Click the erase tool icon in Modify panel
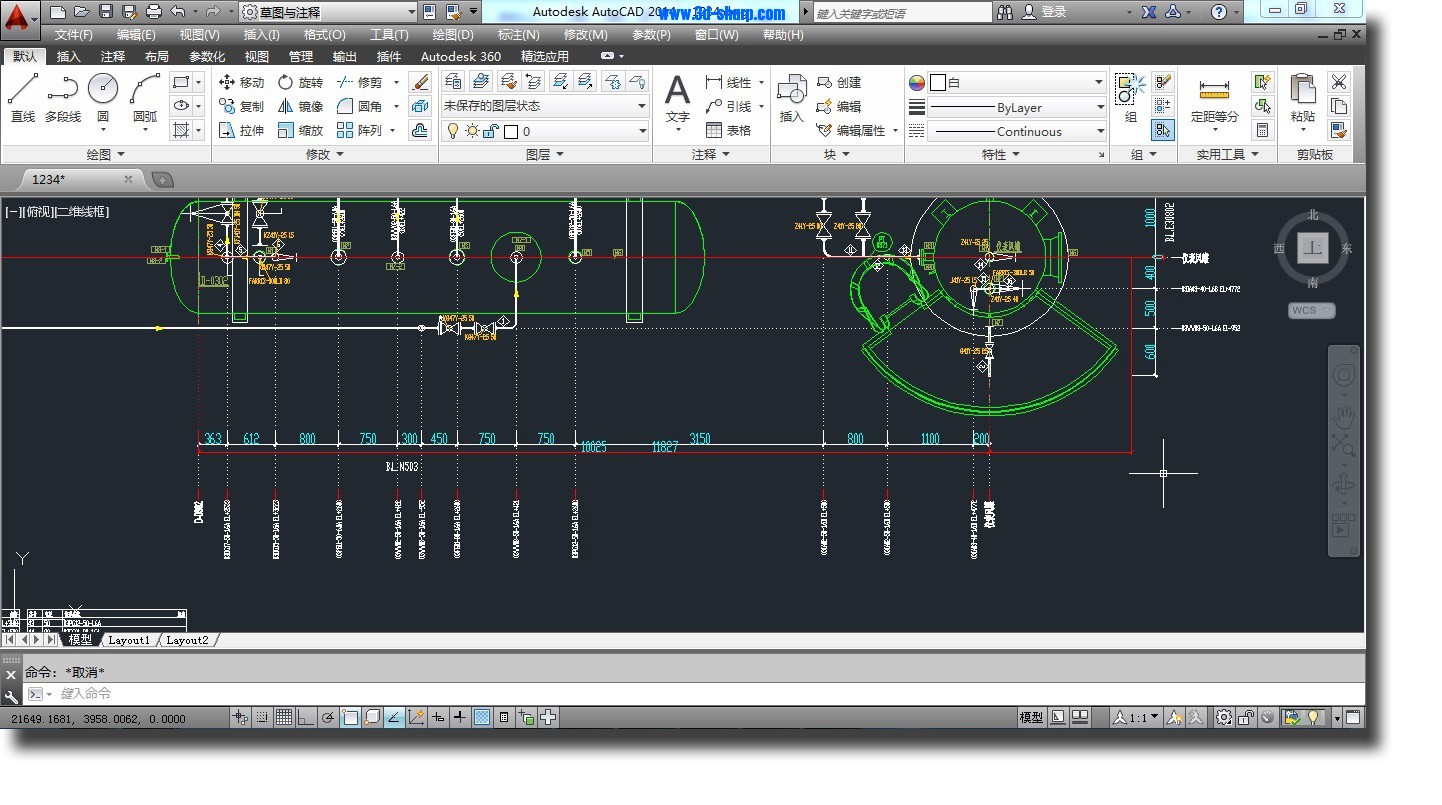Screen dimensions: 1442x805 click(x=421, y=82)
